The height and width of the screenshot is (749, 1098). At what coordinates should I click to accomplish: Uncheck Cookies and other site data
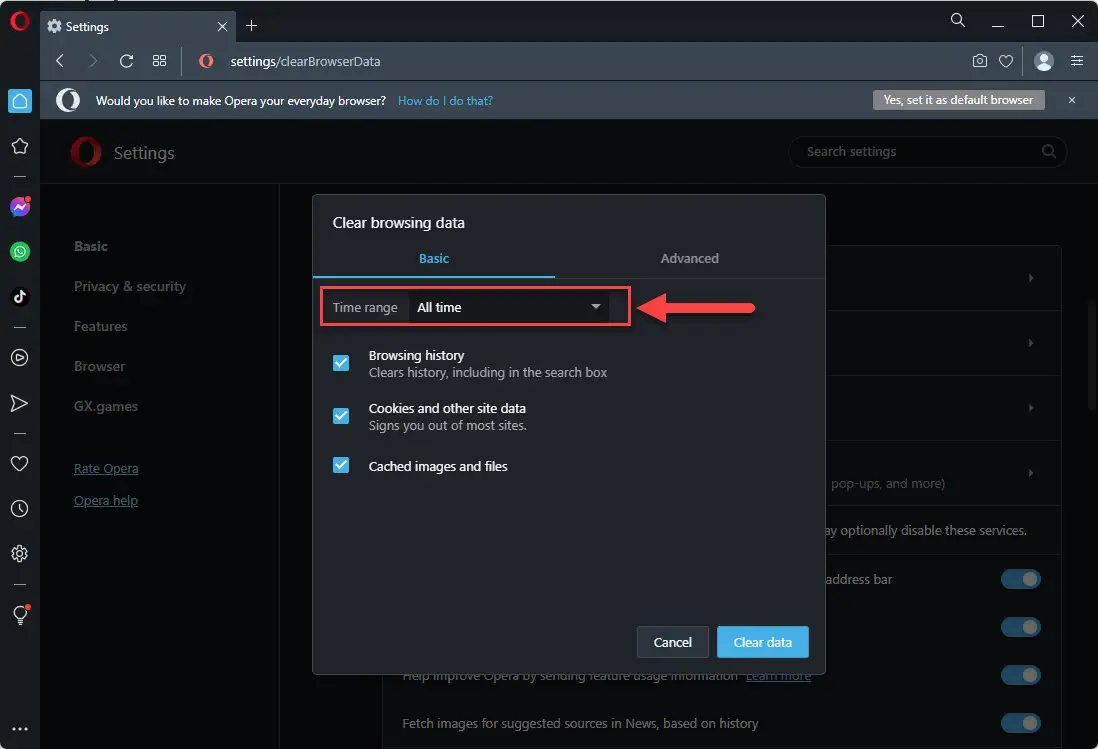point(341,416)
